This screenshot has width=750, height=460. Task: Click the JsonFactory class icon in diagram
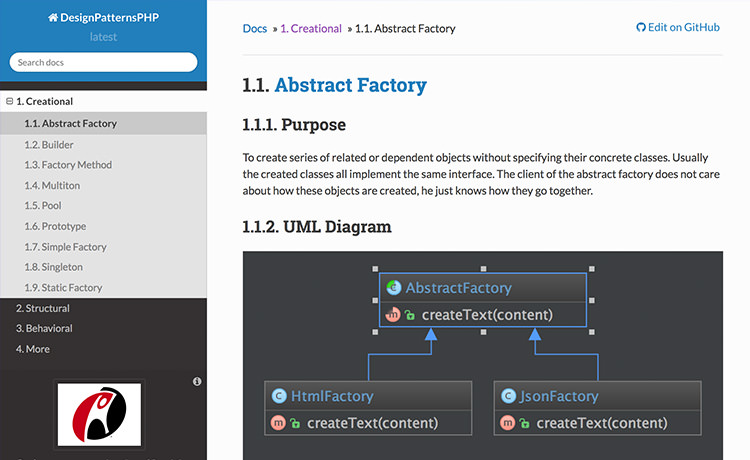click(x=509, y=397)
